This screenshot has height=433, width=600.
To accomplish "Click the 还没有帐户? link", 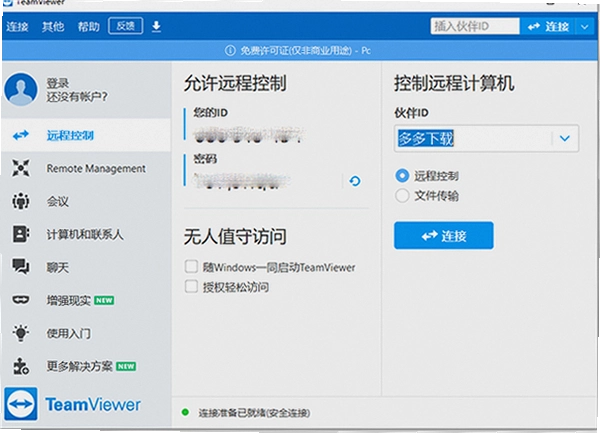I will (77, 97).
